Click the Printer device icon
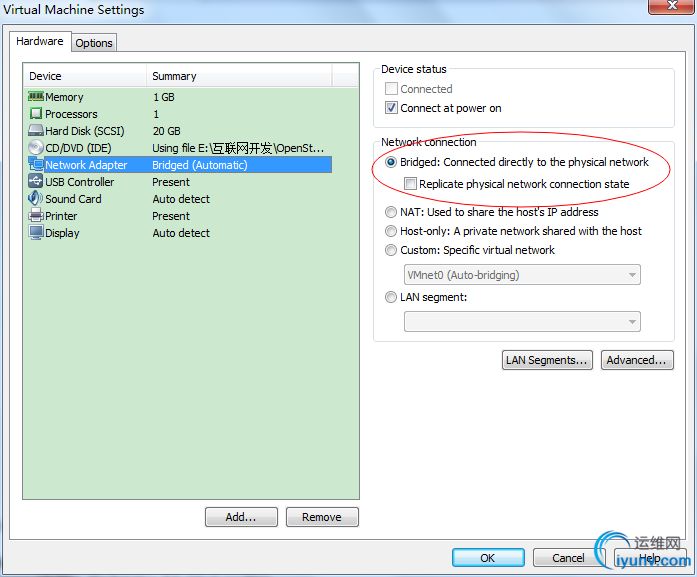 [x=36, y=215]
